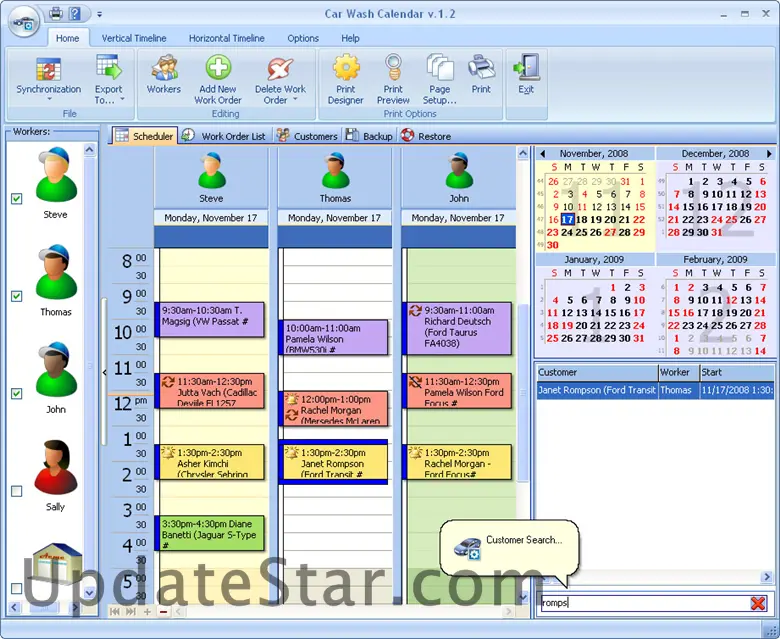780x639 pixels.
Task: Click the customer search input field
Action: 644,603
